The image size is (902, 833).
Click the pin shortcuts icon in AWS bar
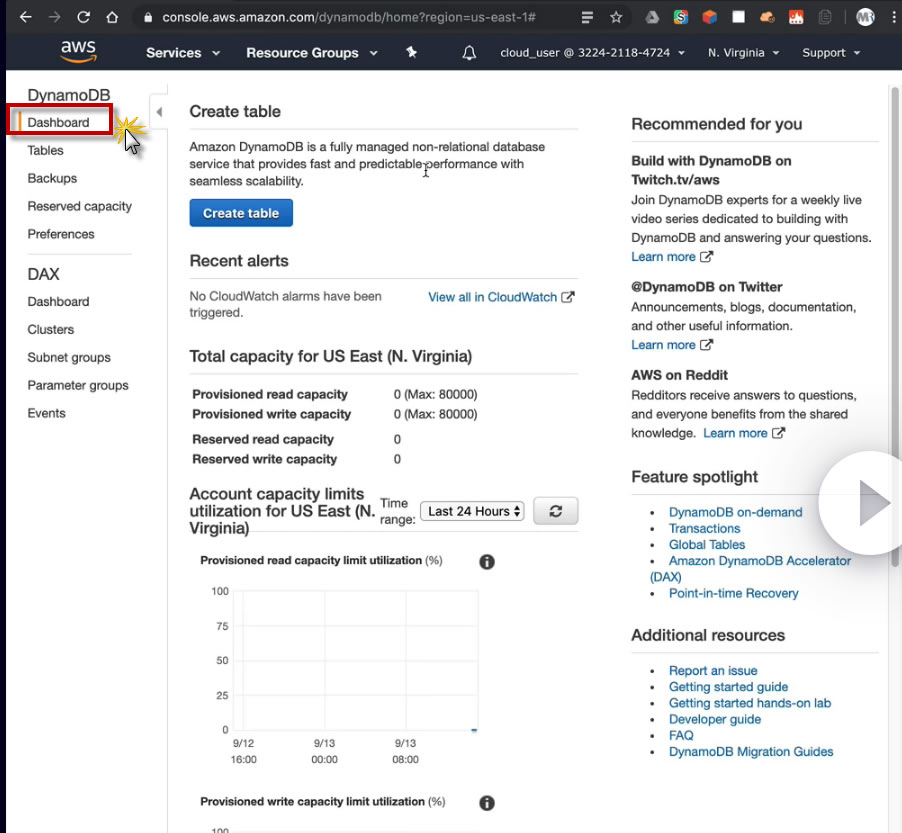tap(411, 52)
